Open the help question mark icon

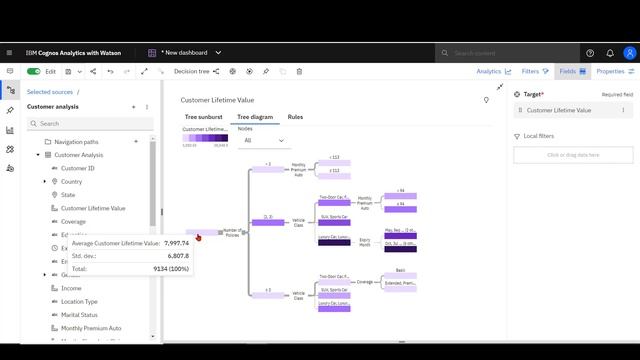click(590, 53)
